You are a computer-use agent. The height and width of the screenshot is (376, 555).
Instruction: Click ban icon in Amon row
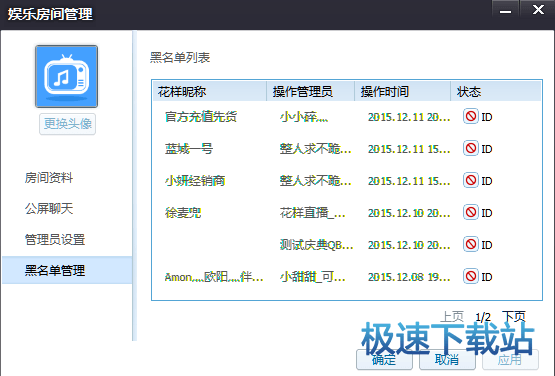(471, 276)
